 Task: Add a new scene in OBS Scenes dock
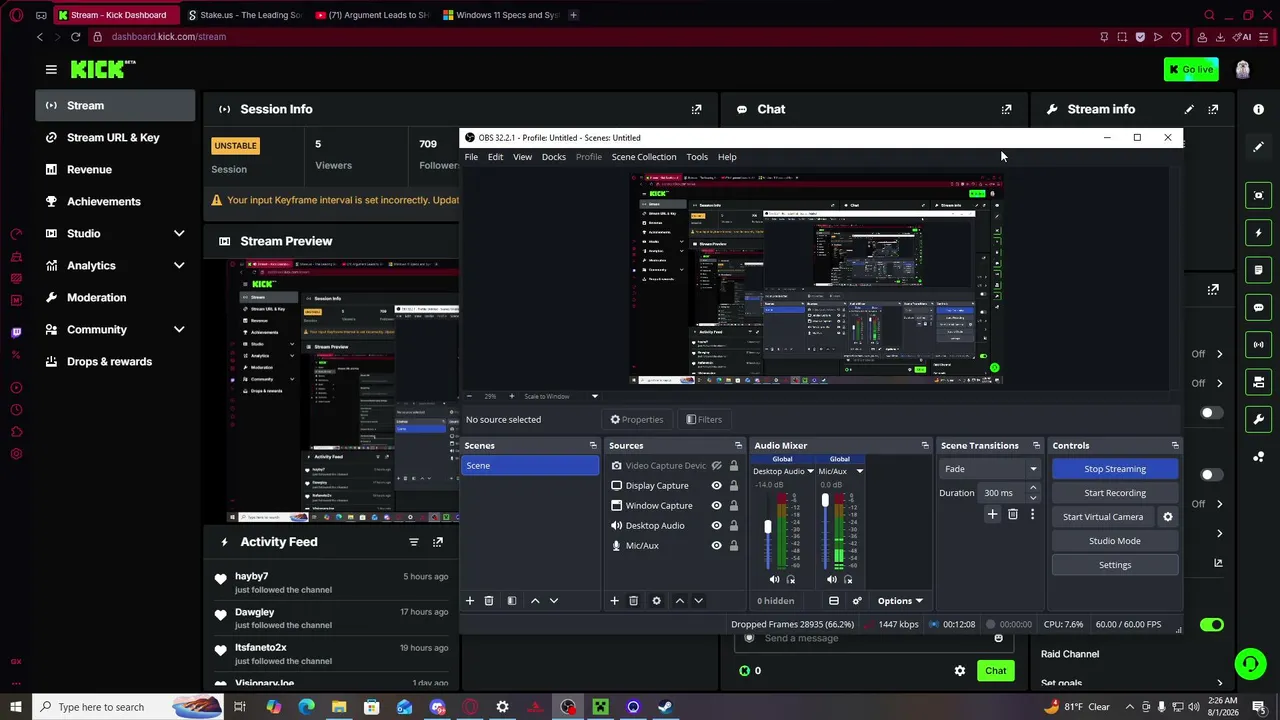(469, 601)
